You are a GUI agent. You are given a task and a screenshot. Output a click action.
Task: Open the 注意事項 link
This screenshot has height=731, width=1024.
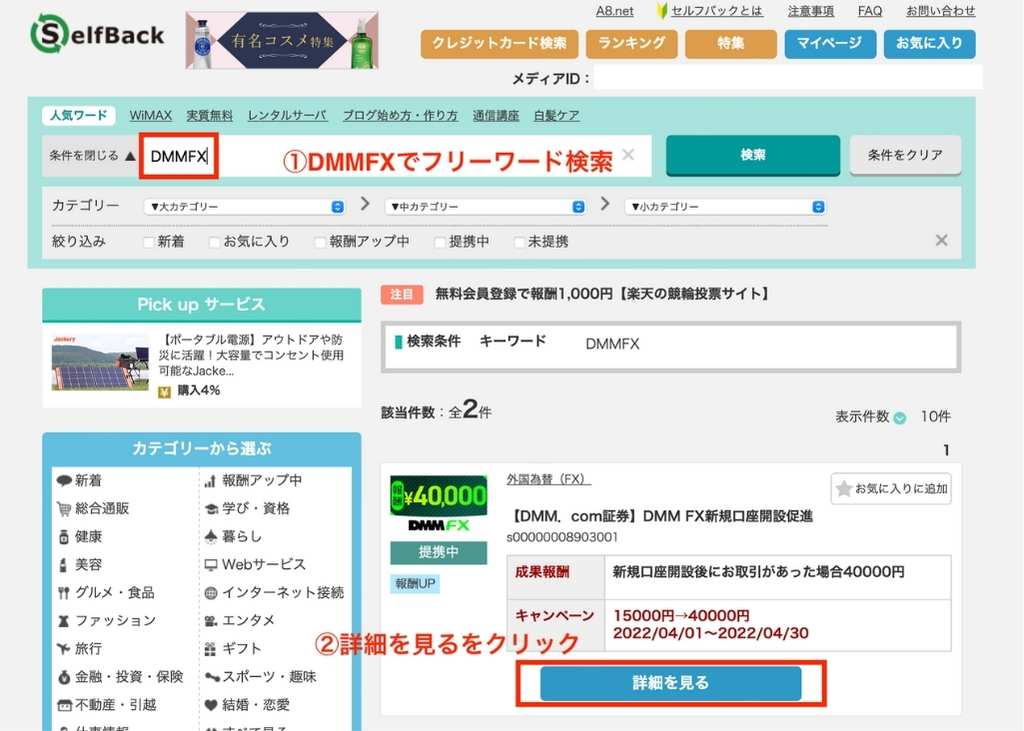pyautogui.click(x=810, y=10)
